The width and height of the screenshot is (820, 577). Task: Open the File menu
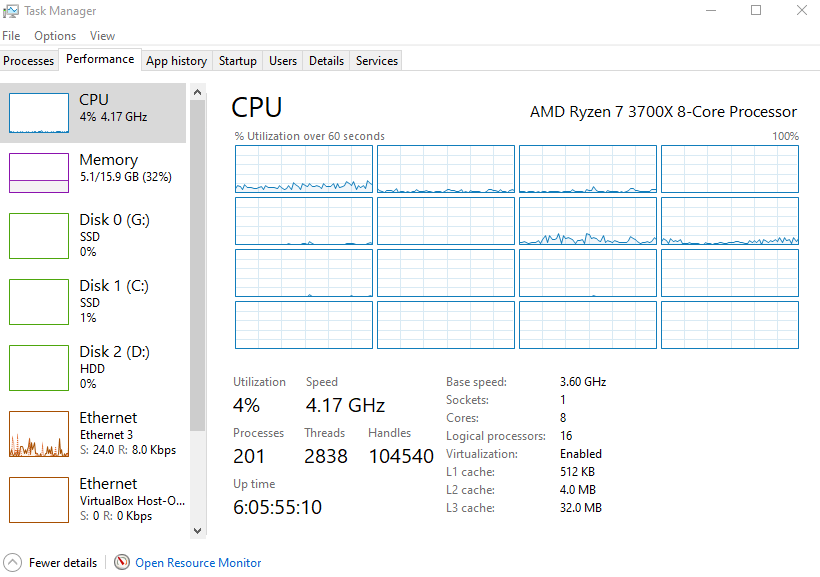pos(11,36)
